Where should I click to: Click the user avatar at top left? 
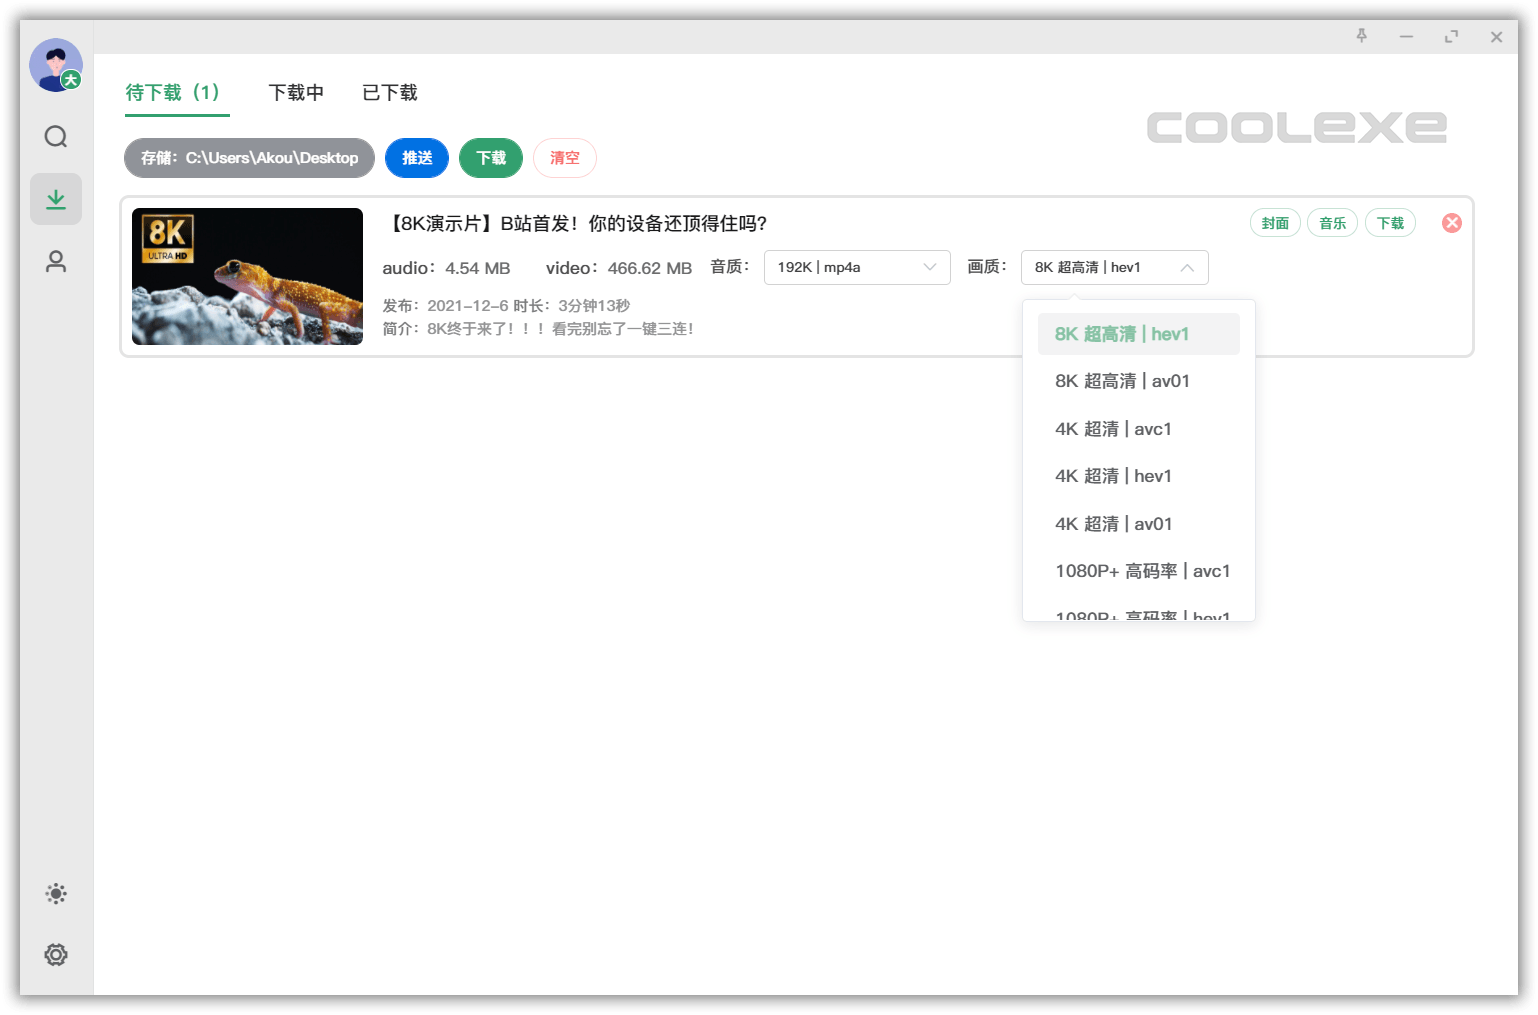[x=55, y=64]
